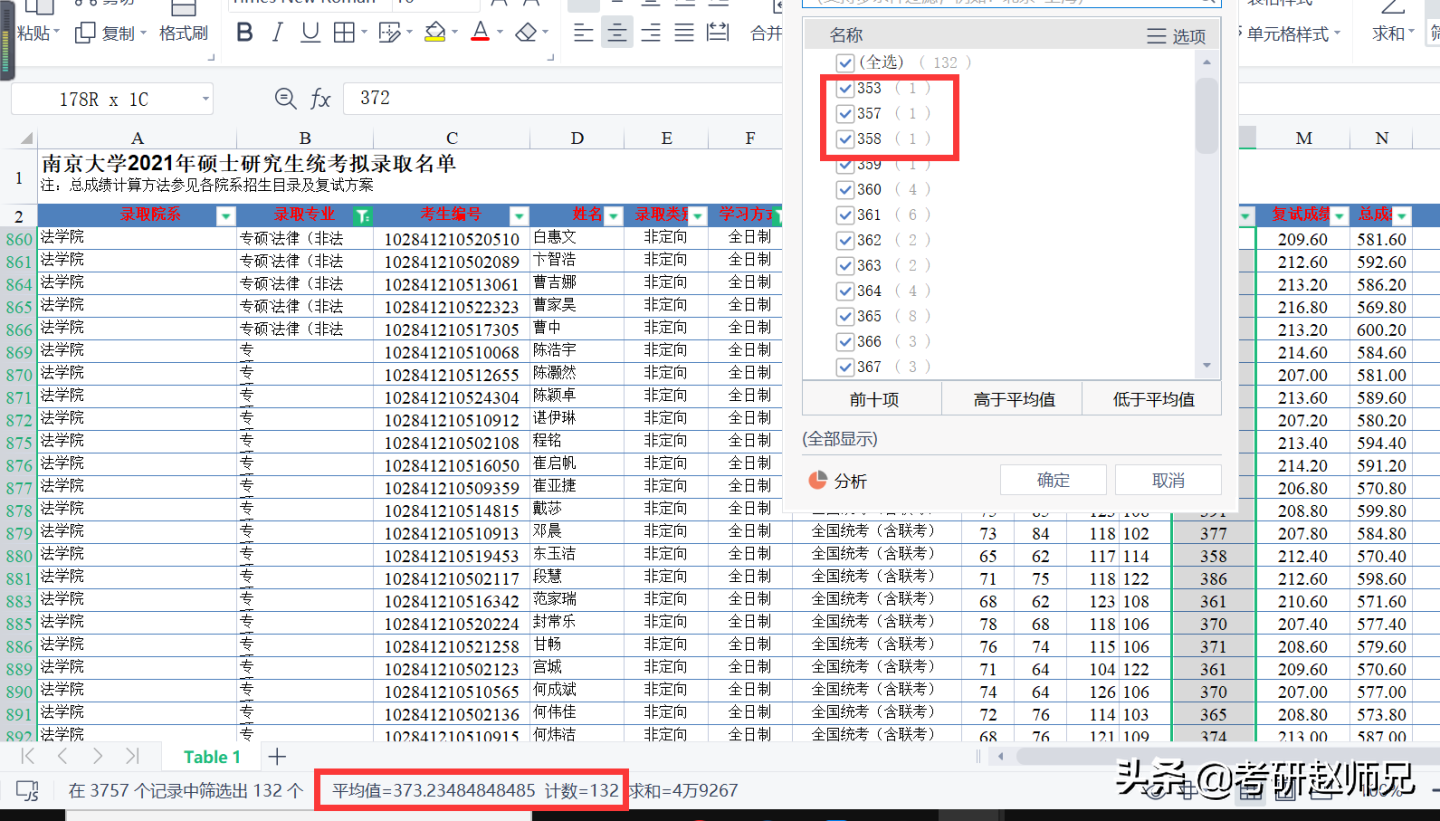Select the center alignment icon

pos(617,32)
